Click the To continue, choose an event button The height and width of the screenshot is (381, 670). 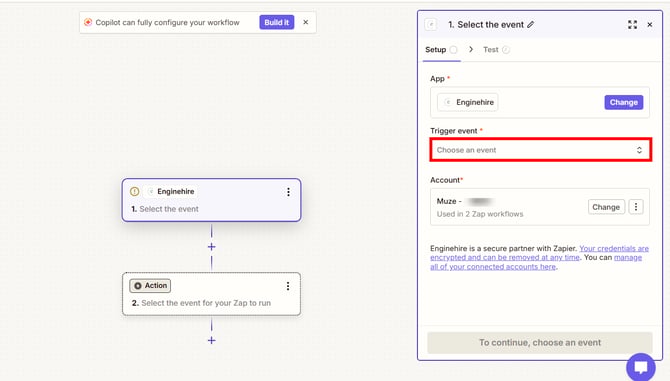click(540, 343)
